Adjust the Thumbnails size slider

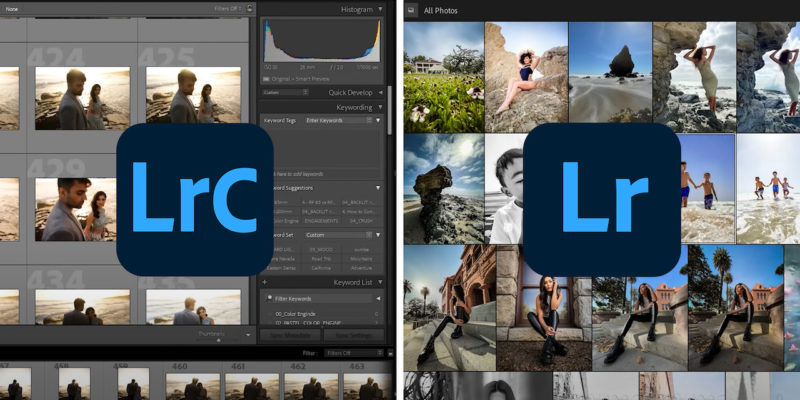pos(218,340)
